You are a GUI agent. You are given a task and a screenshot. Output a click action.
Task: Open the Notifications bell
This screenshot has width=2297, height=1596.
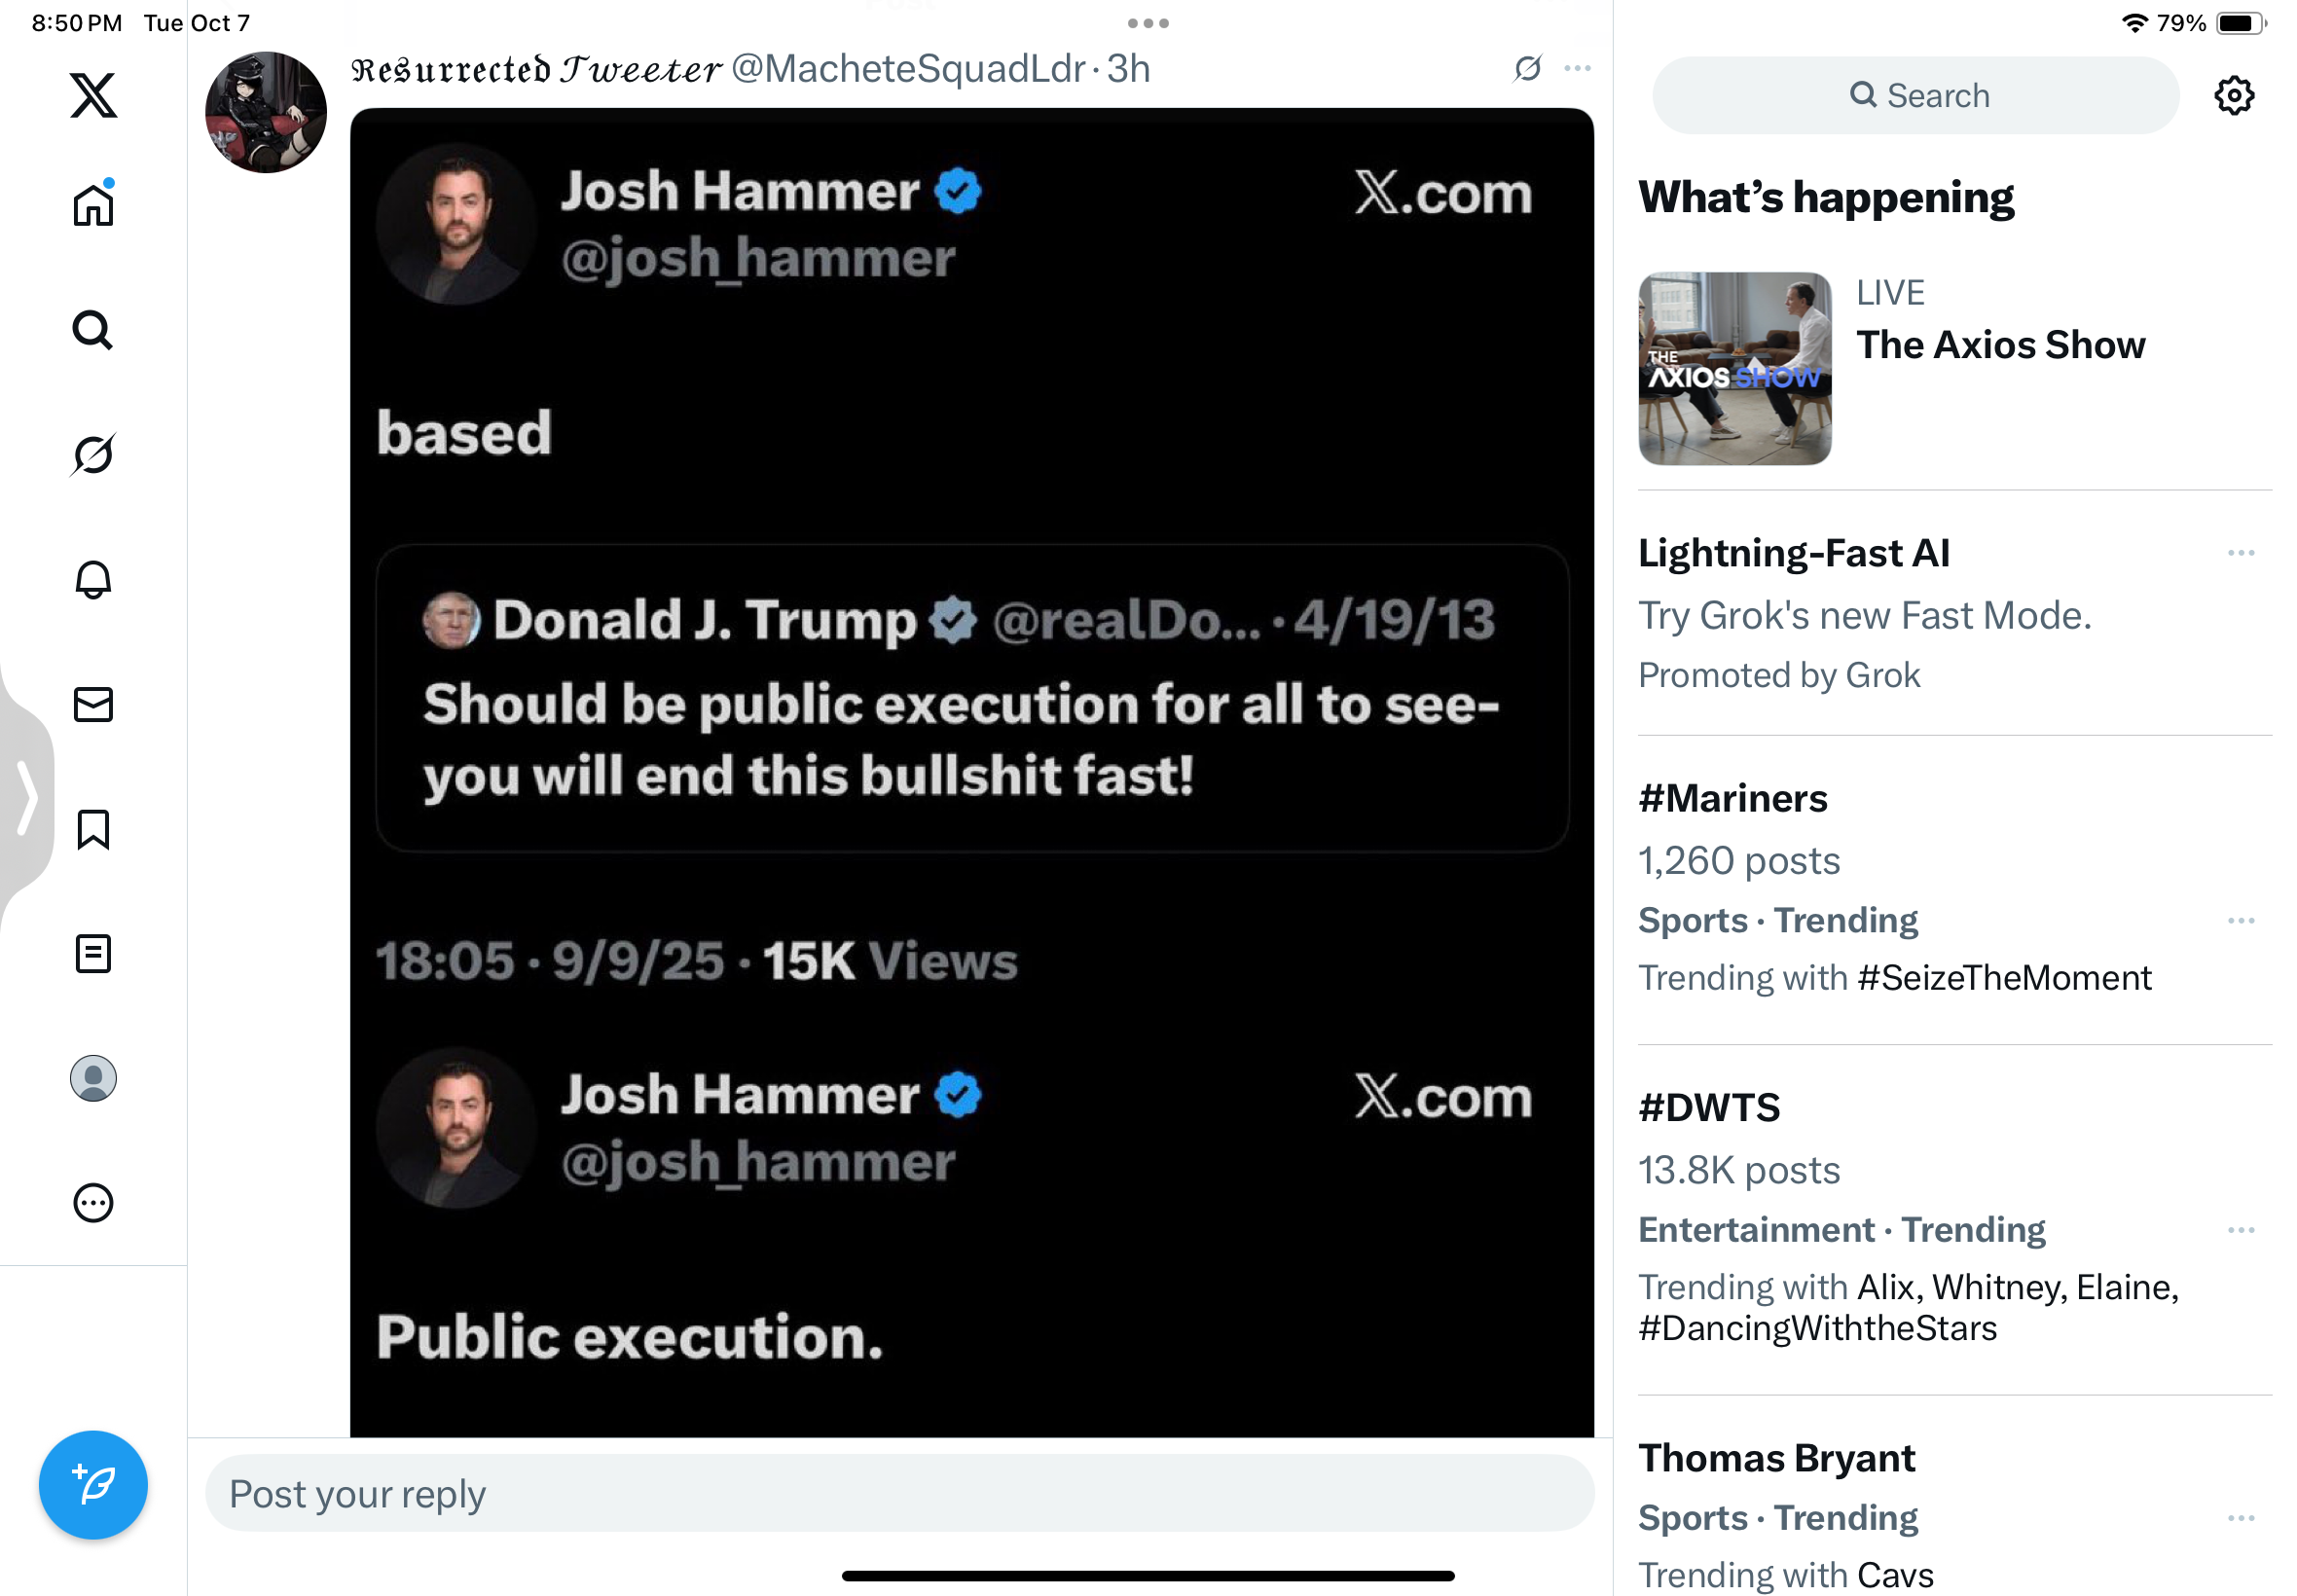tap(93, 579)
